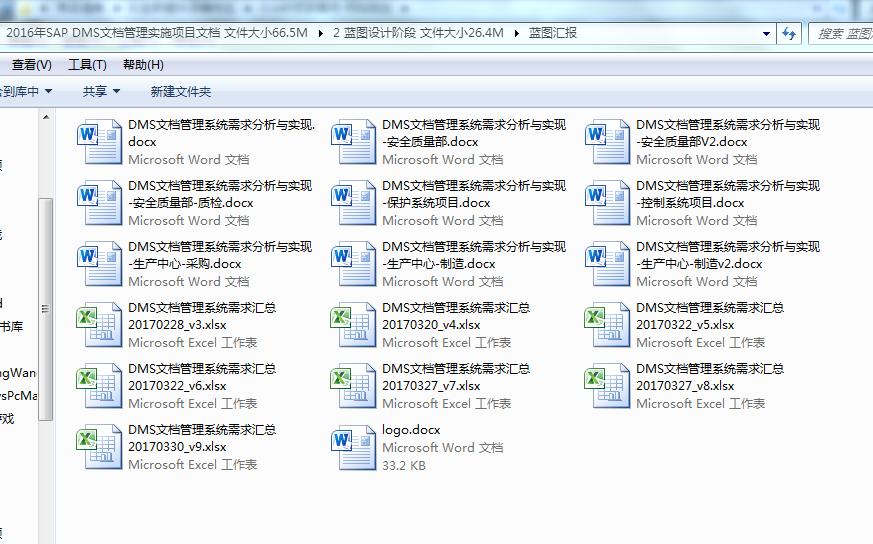Open the 帮助(H) menu
This screenshot has width=873, height=544.
click(x=143, y=65)
